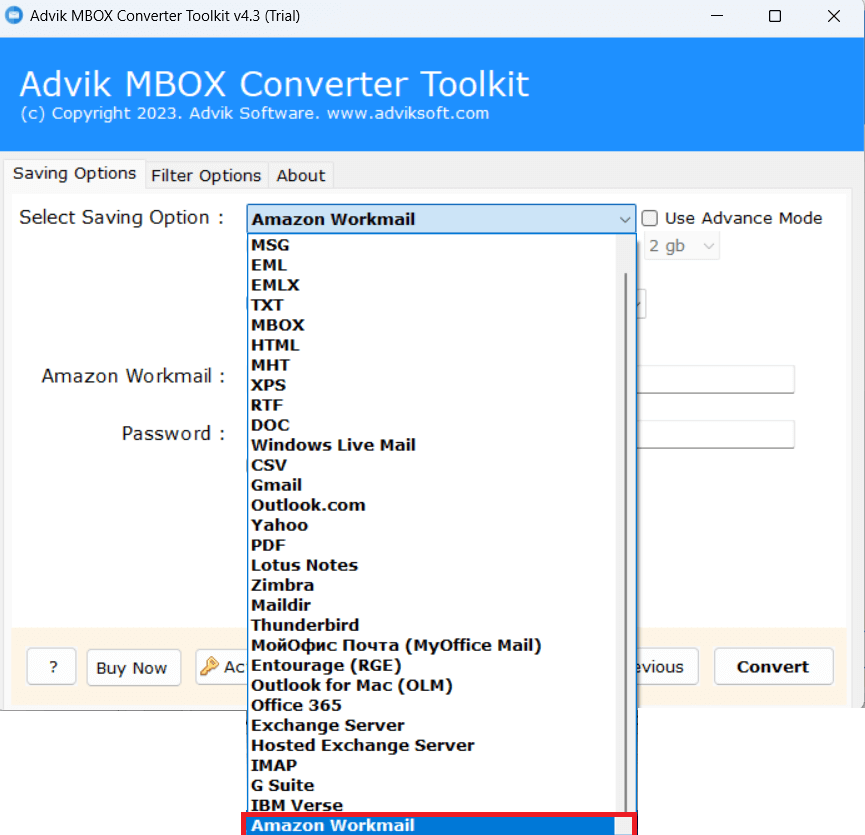Viewport: 865px width, 835px height.
Task: Enable the Use Advance Mode checkbox
Action: [x=649, y=218]
